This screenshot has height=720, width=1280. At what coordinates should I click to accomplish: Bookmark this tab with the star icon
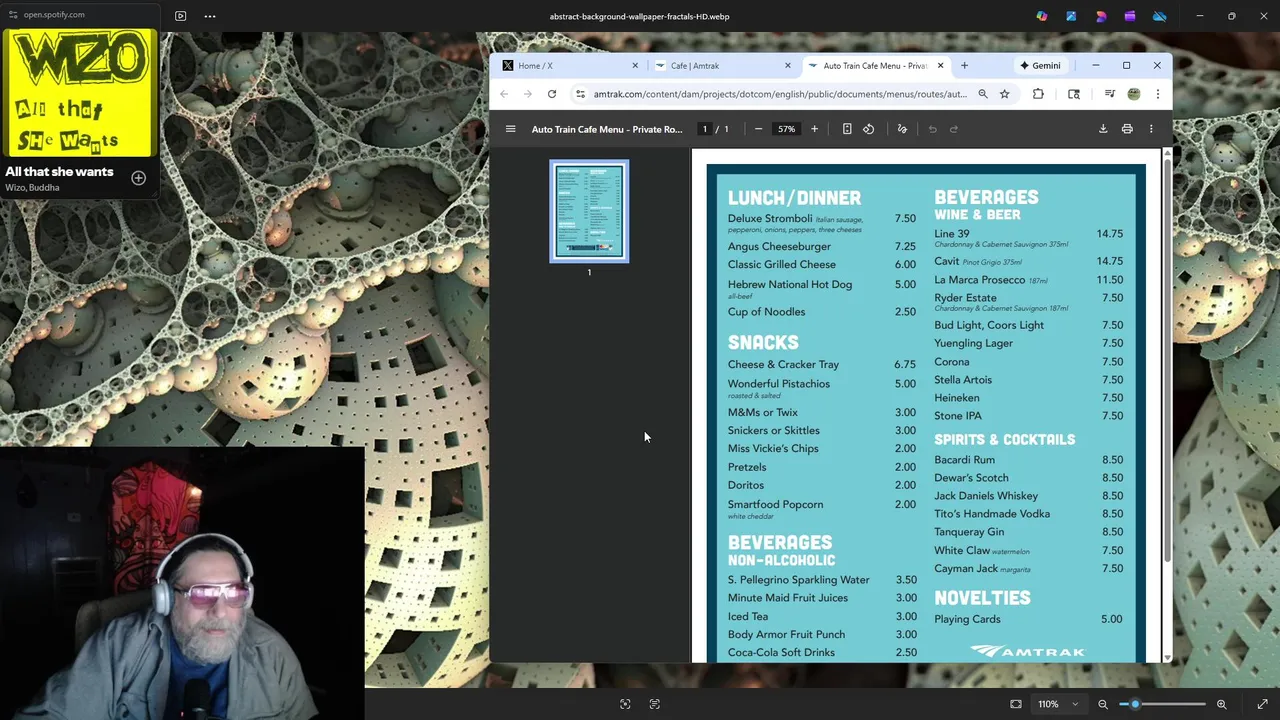coord(1004,94)
